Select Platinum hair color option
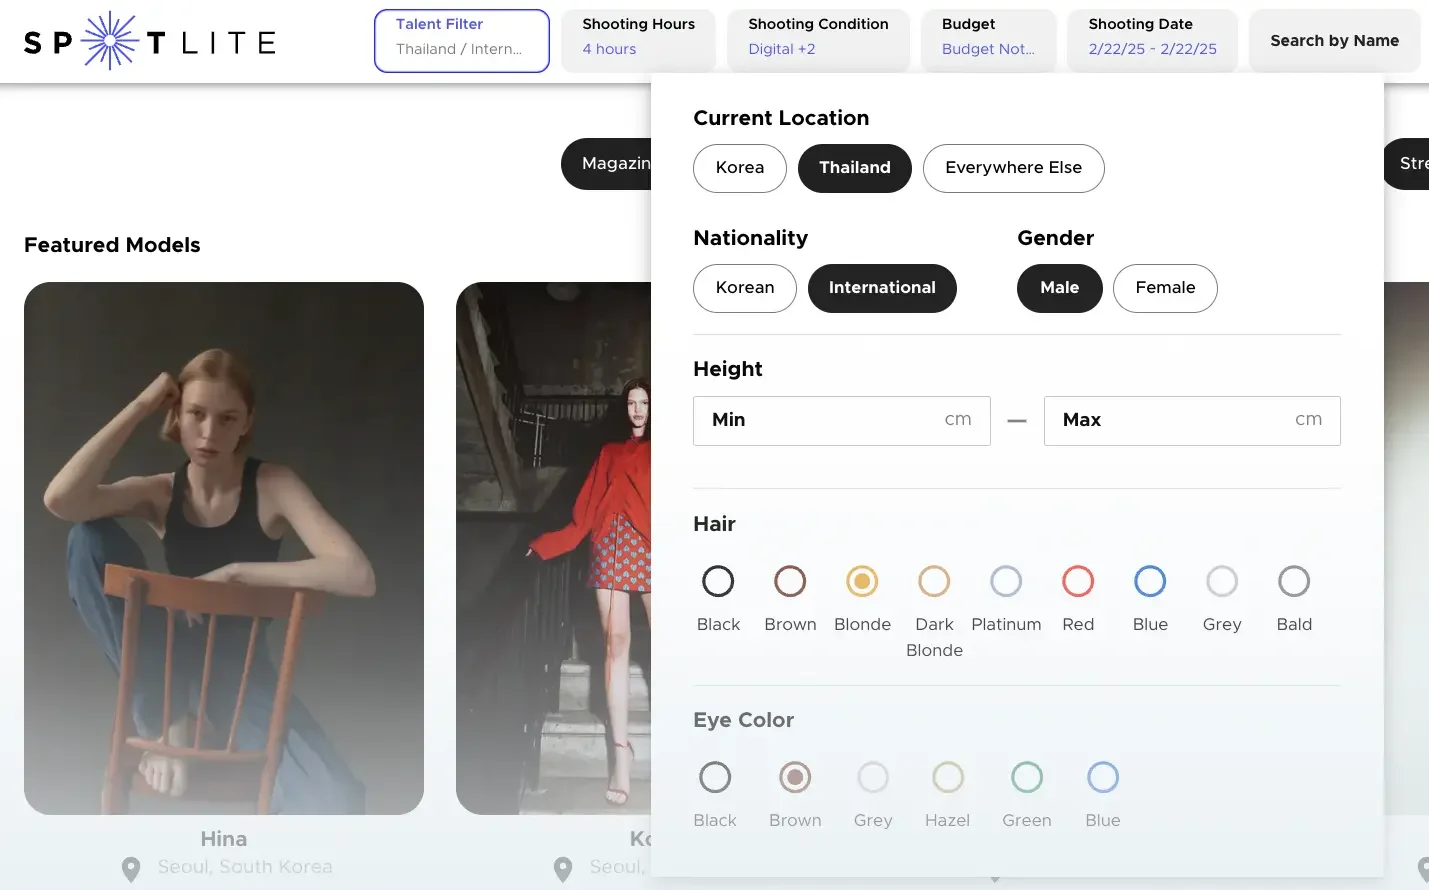Screen dimensions: 1429x890 coord(1006,581)
